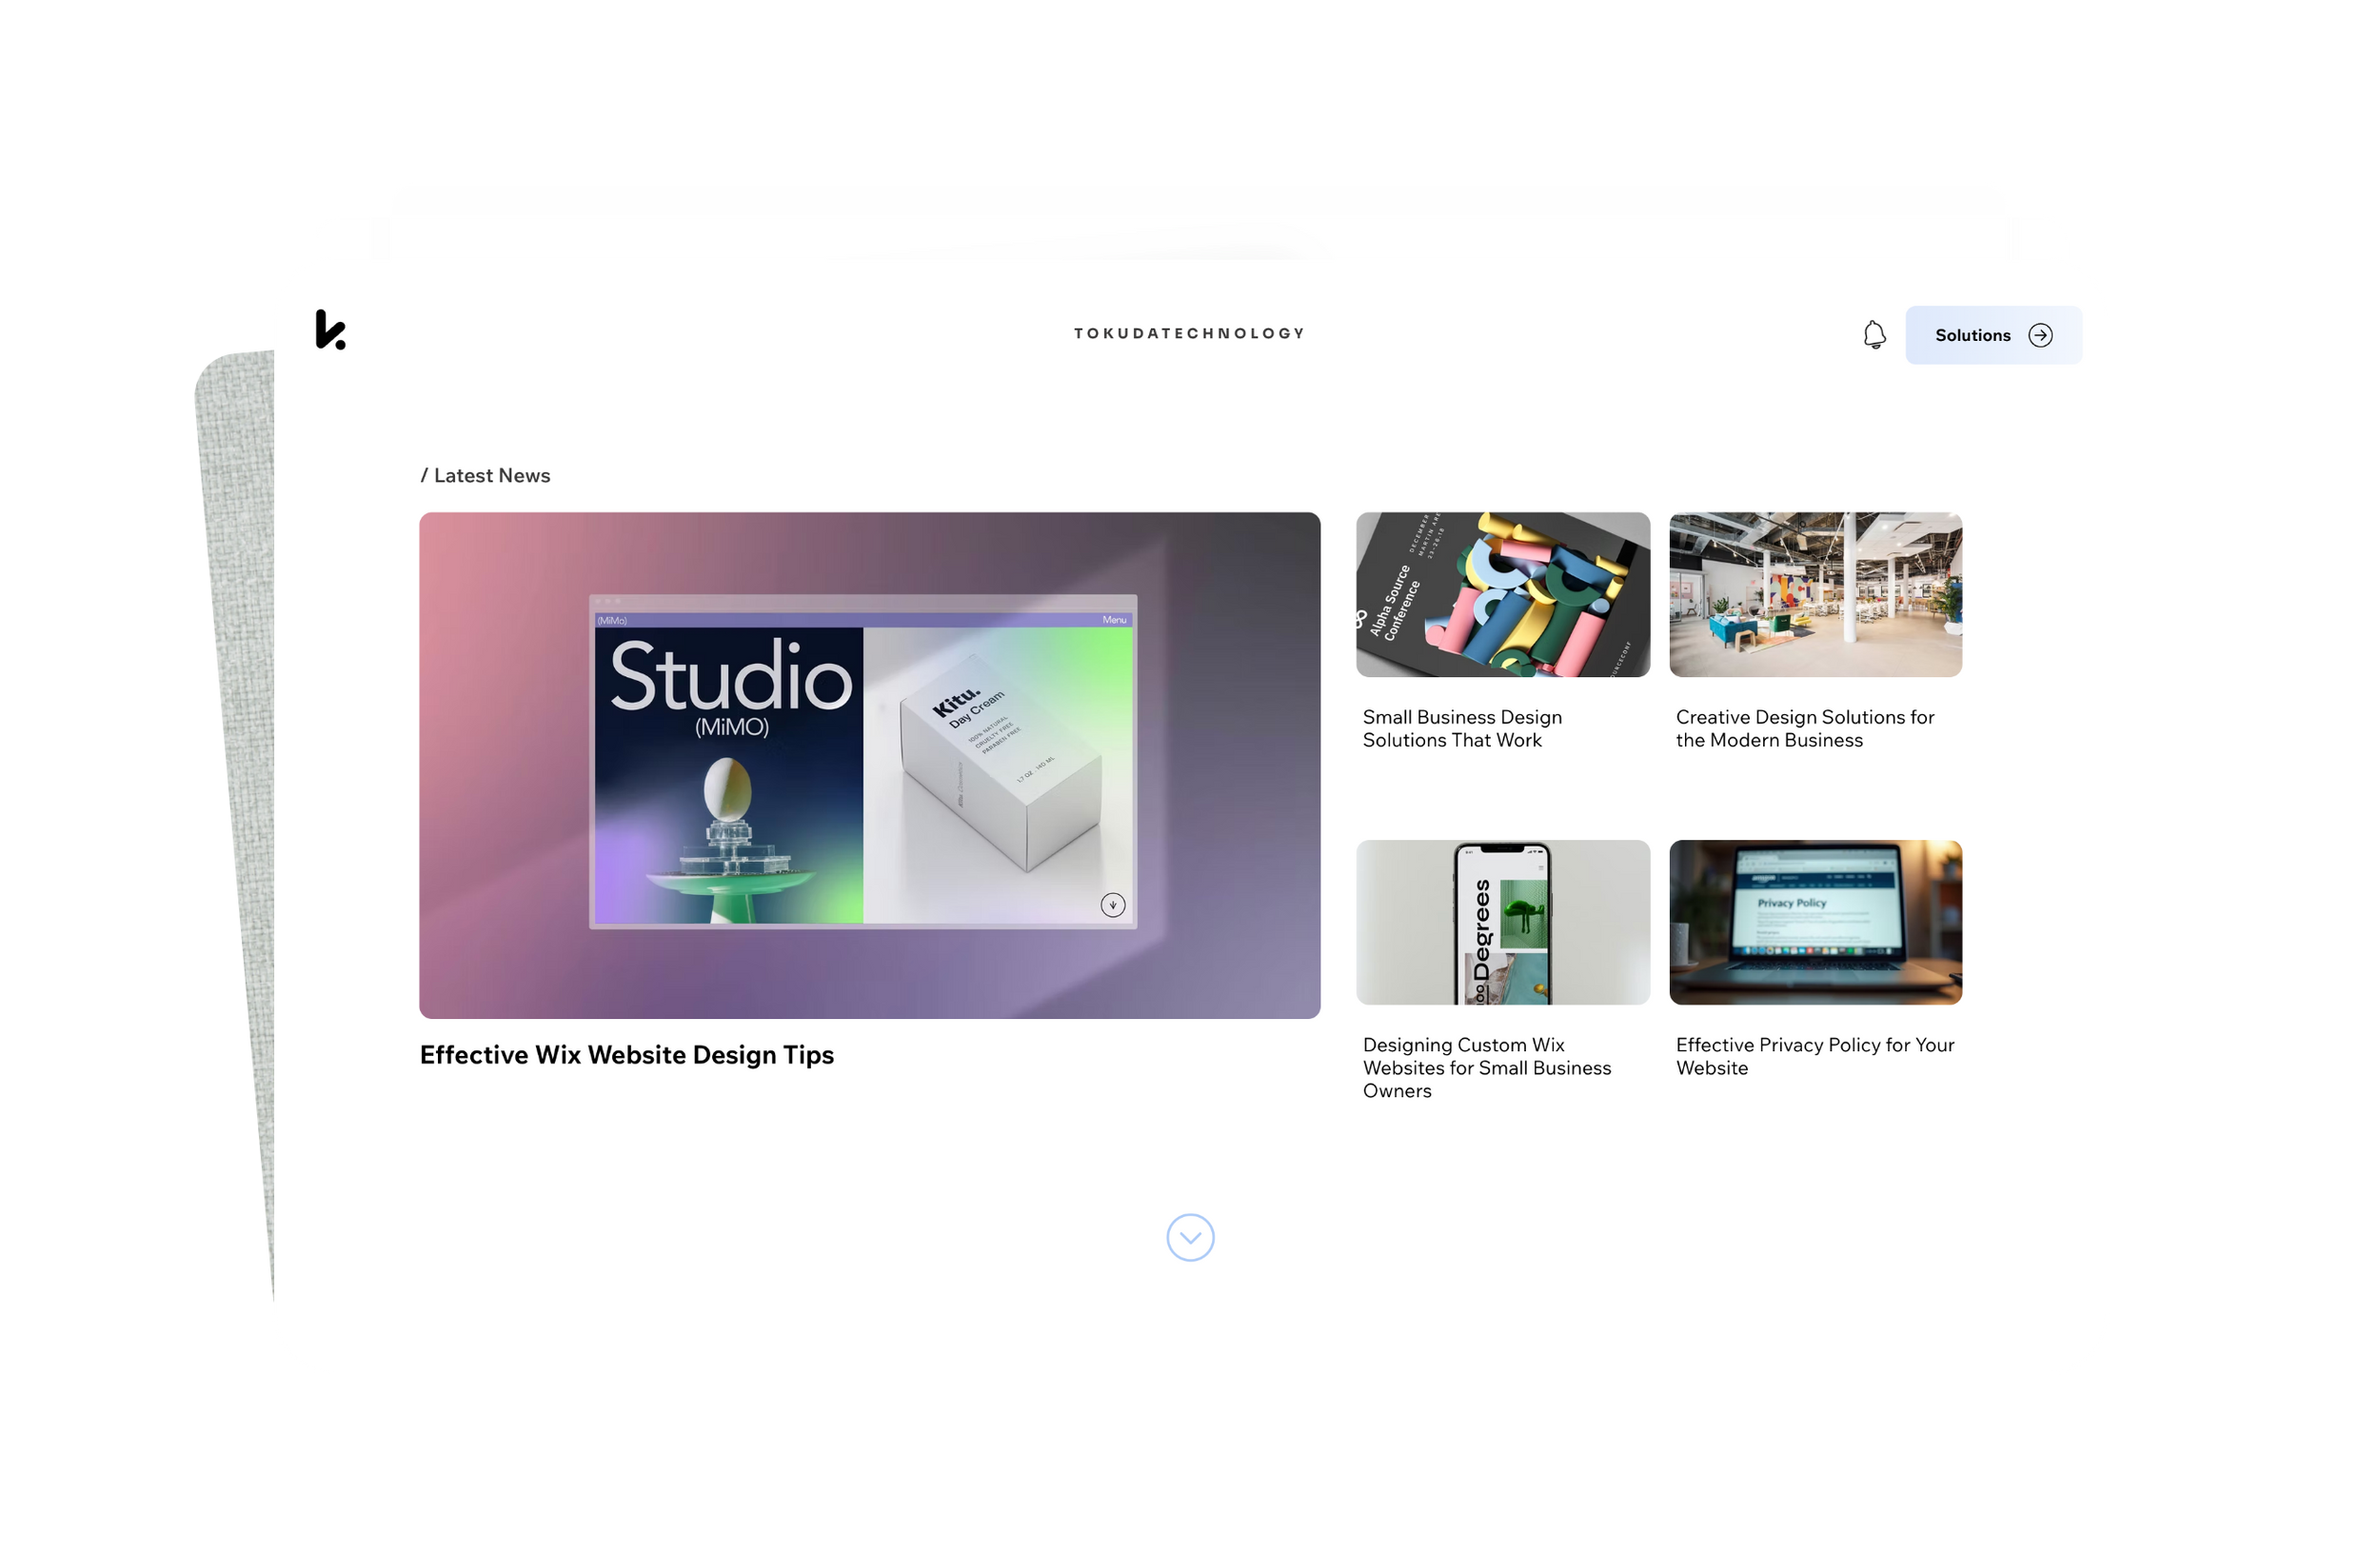The width and height of the screenshot is (2380, 1555).
Task: Open the modern office interior thumbnail
Action: [x=1815, y=595]
